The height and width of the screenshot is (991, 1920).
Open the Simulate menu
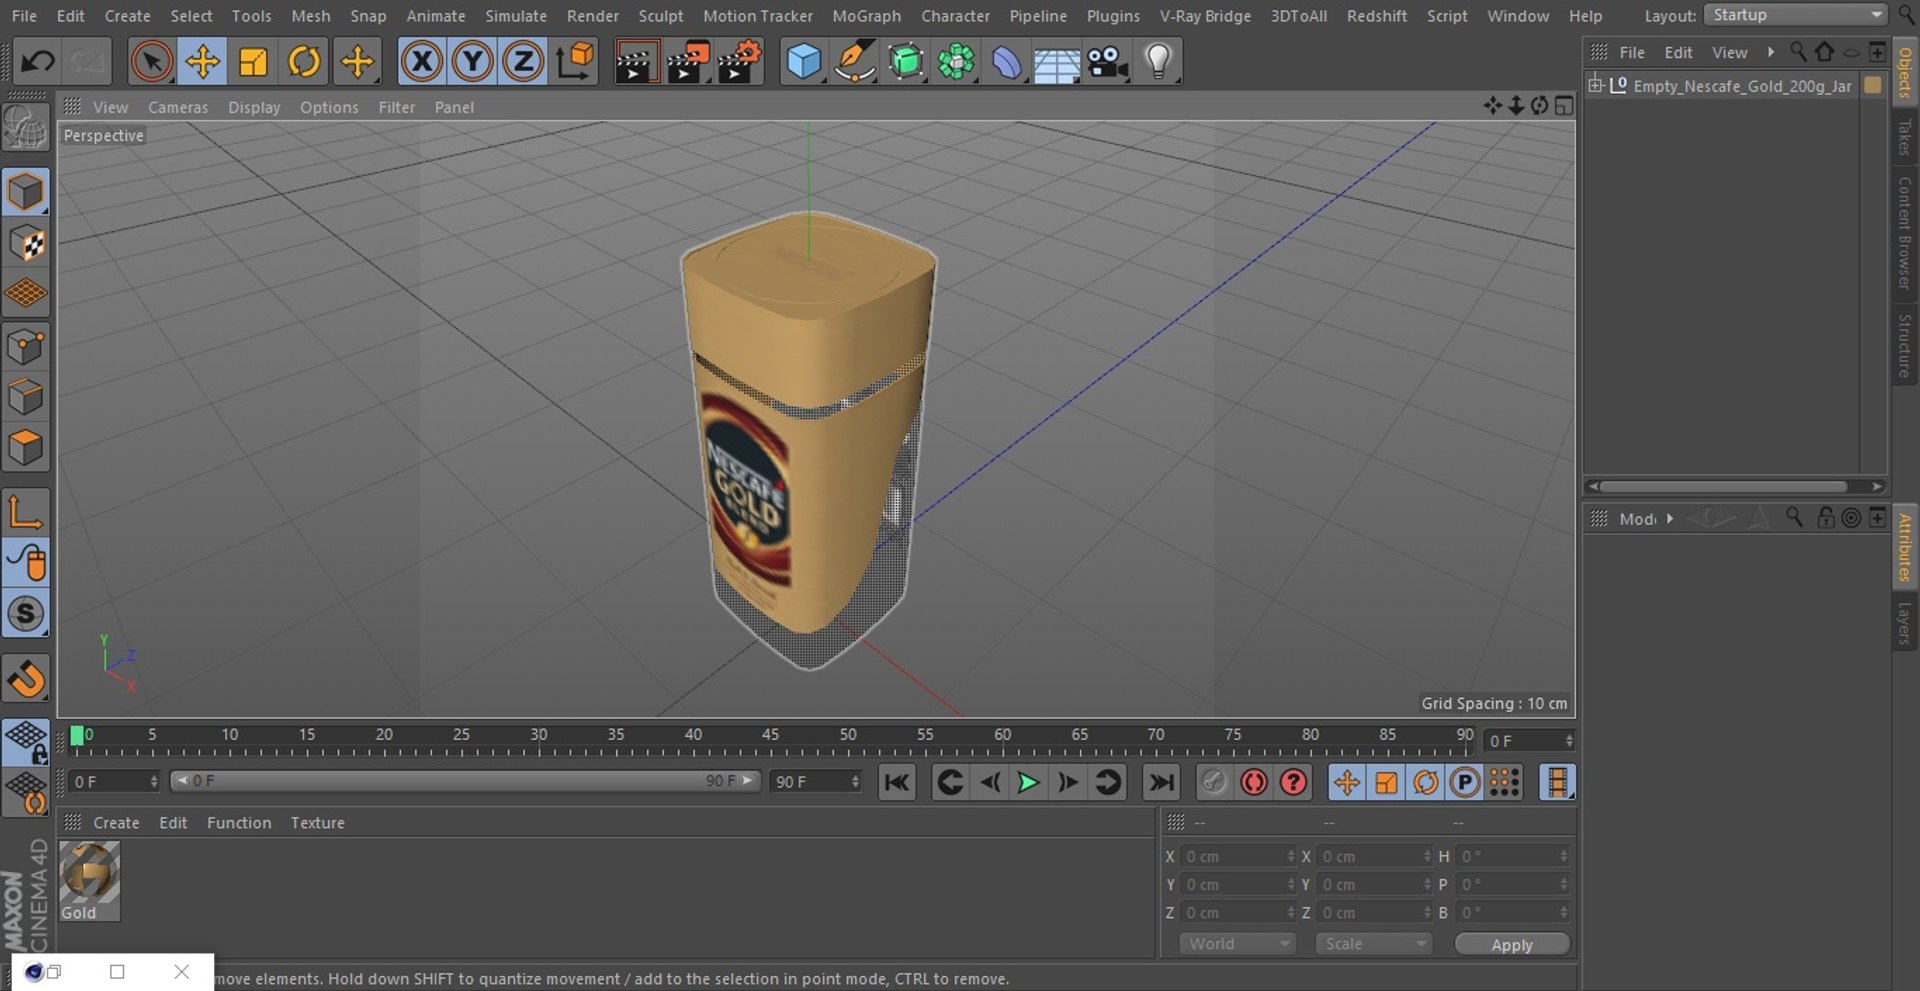(x=516, y=15)
